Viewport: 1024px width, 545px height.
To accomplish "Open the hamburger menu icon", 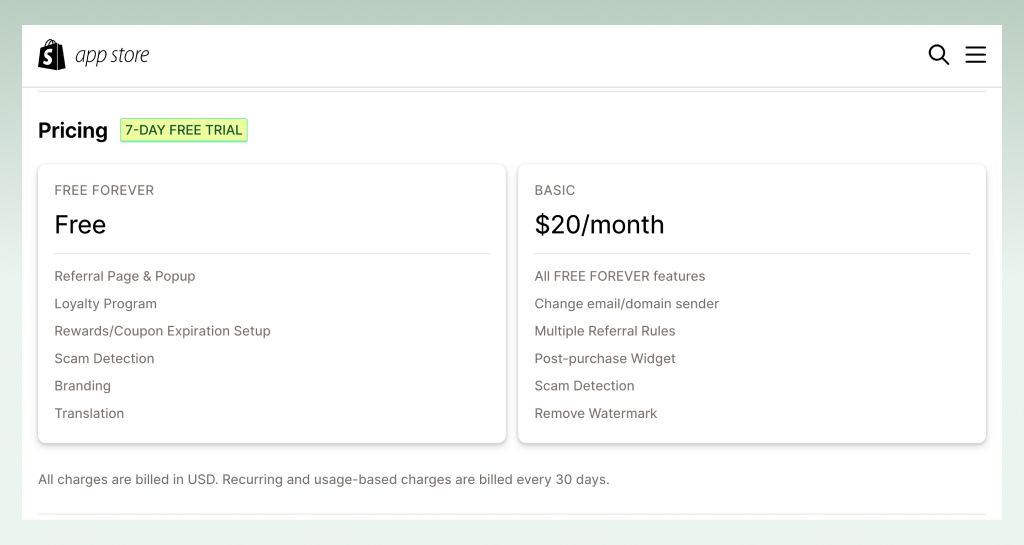I will (x=976, y=55).
